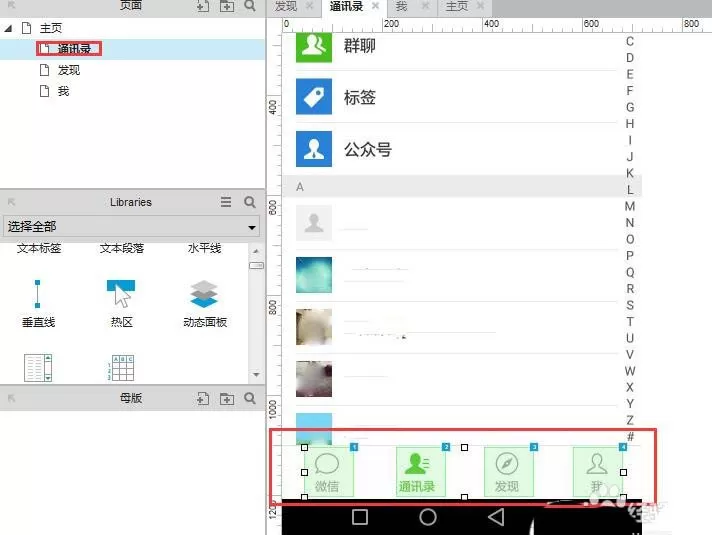Select the 热区 hotspot widget

tap(121, 303)
